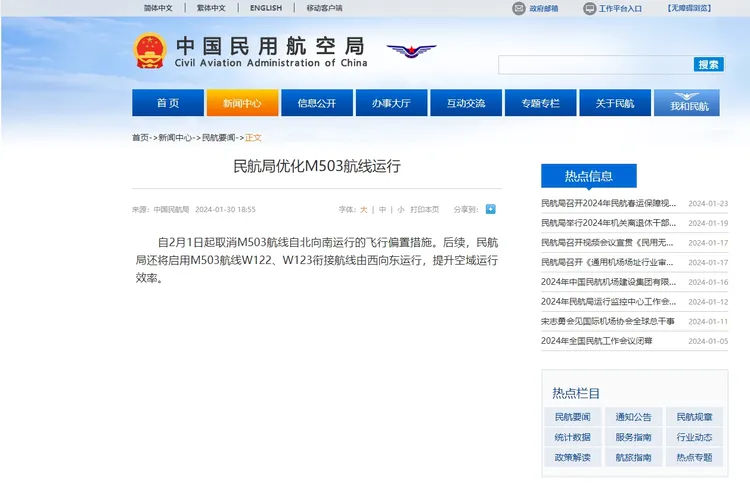This screenshot has height=497, width=750.
Task: Open news 民航局召开《通用机场场址行业审...
Action: coord(607,262)
